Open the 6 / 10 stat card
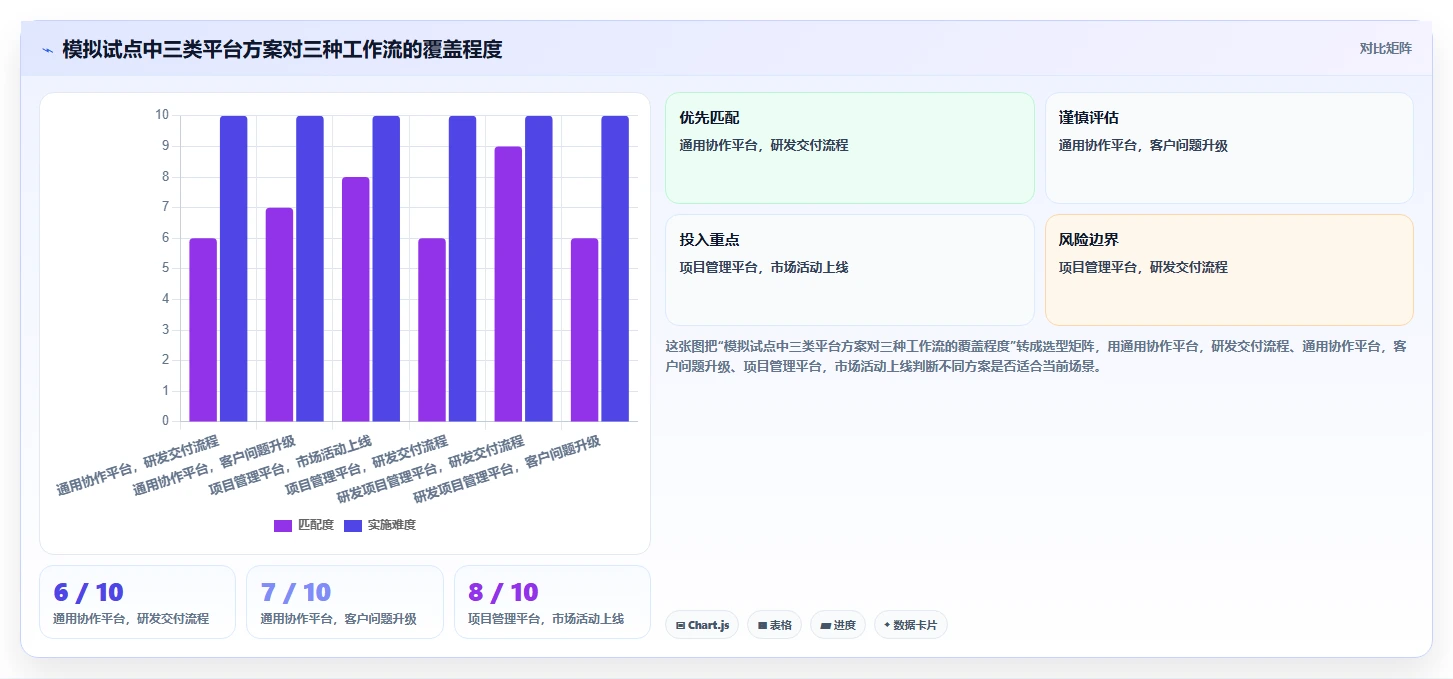 coord(137,602)
